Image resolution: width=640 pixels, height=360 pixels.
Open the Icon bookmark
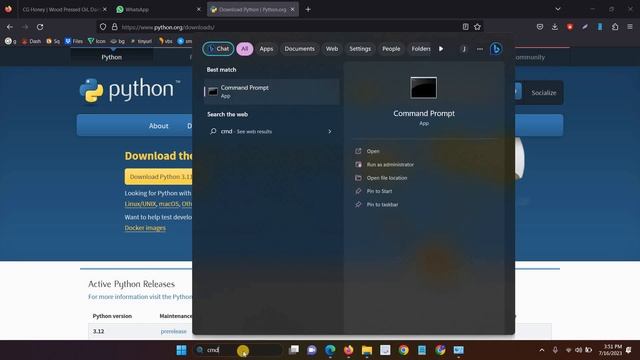click(97, 41)
